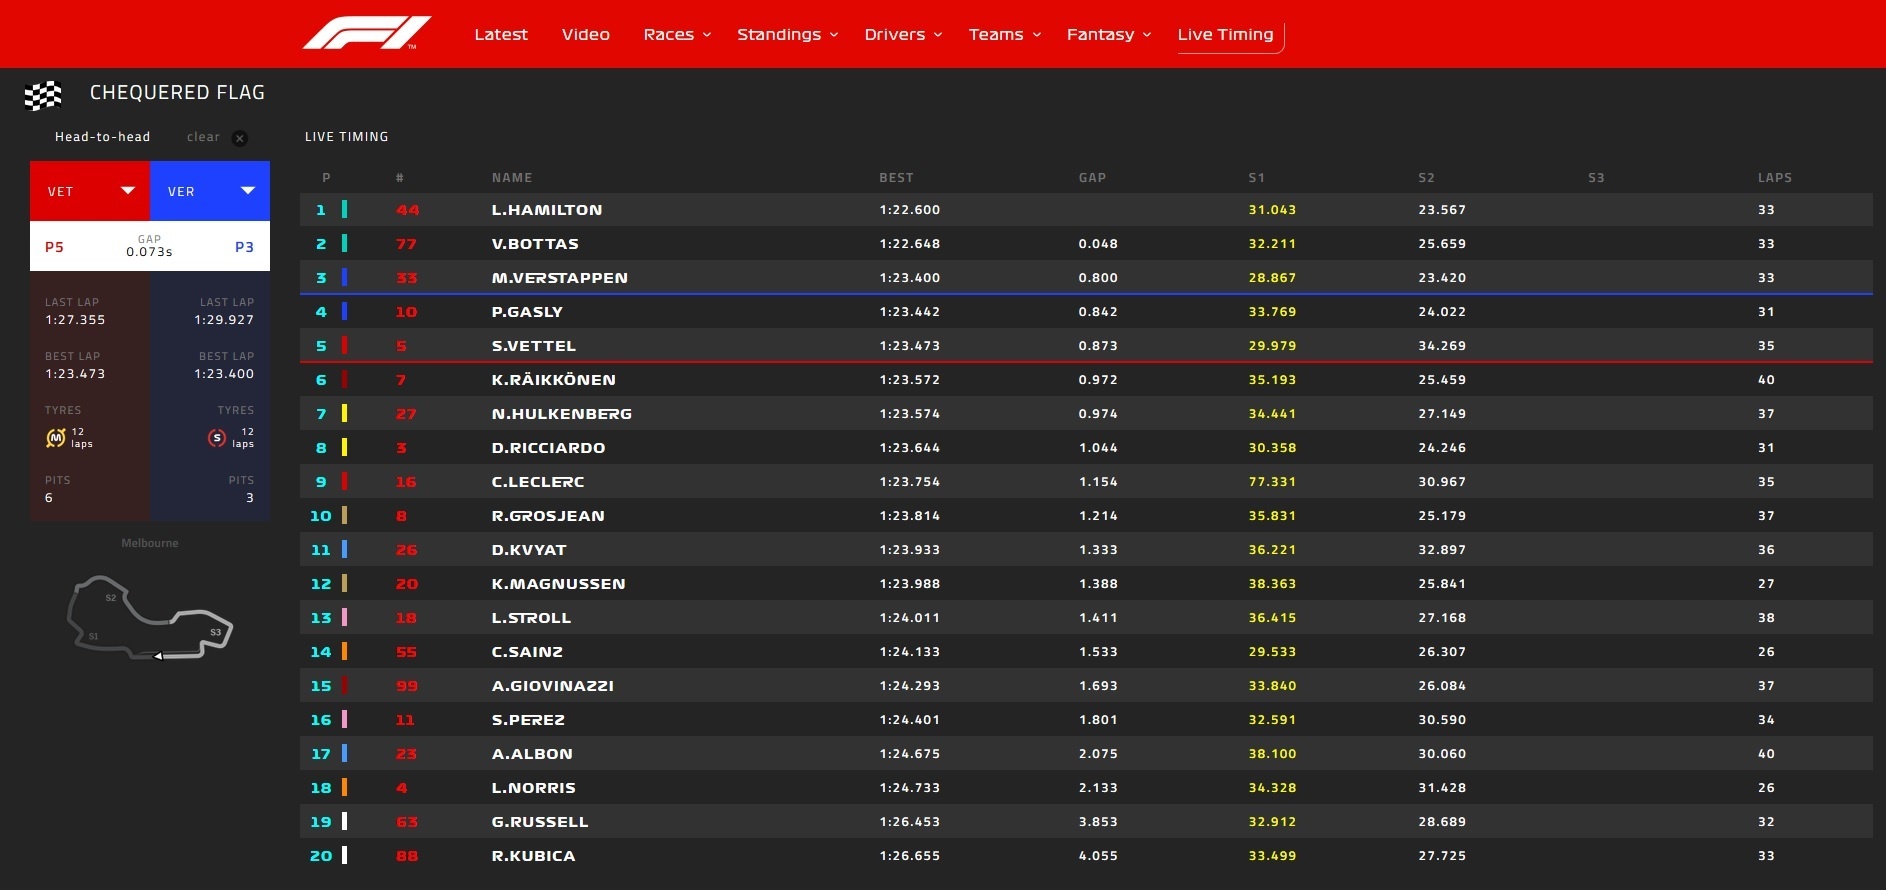1886x890 pixels.
Task: Click Stroll's pink team colour bar
Action: (345, 618)
